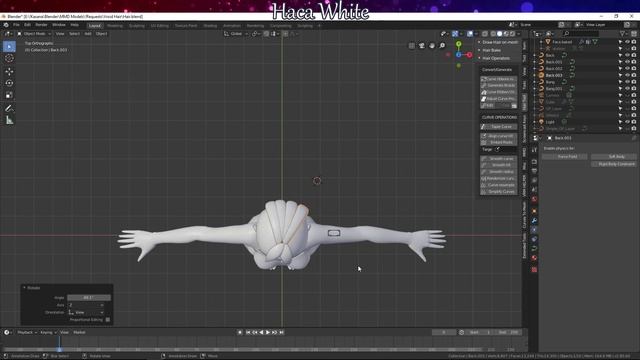Open the Axis dropdown in Rotate panel

pos(86,305)
